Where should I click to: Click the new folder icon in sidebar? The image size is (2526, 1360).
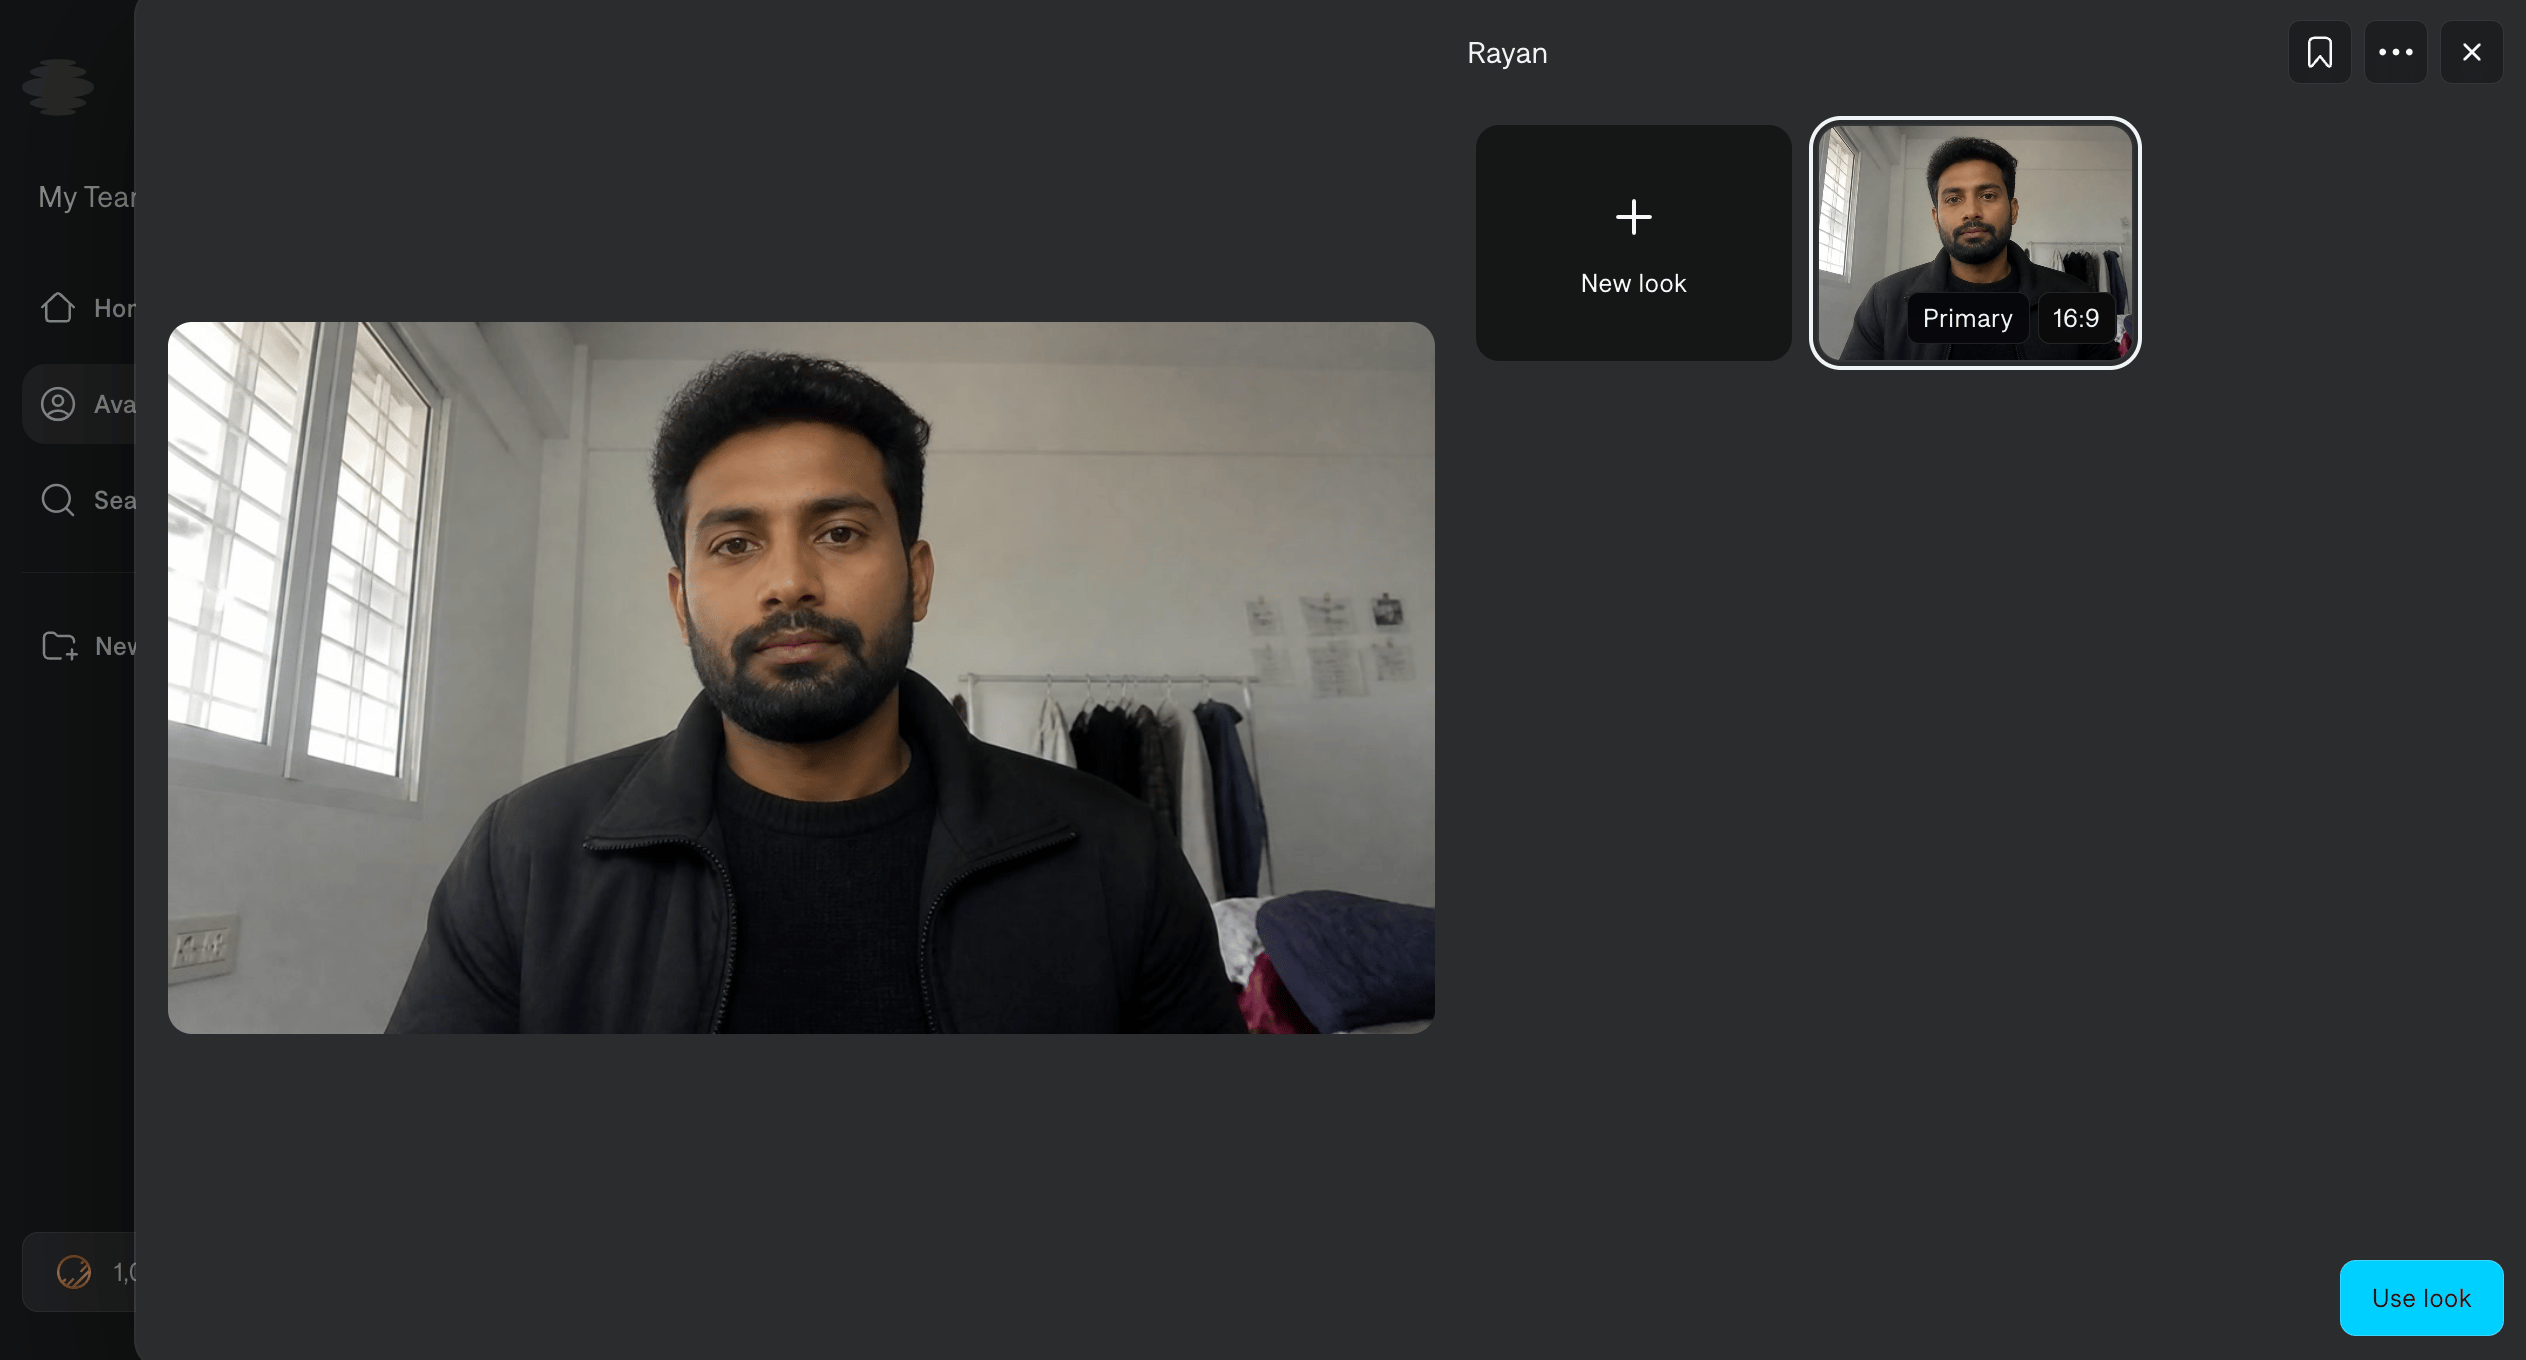tap(59, 646)
